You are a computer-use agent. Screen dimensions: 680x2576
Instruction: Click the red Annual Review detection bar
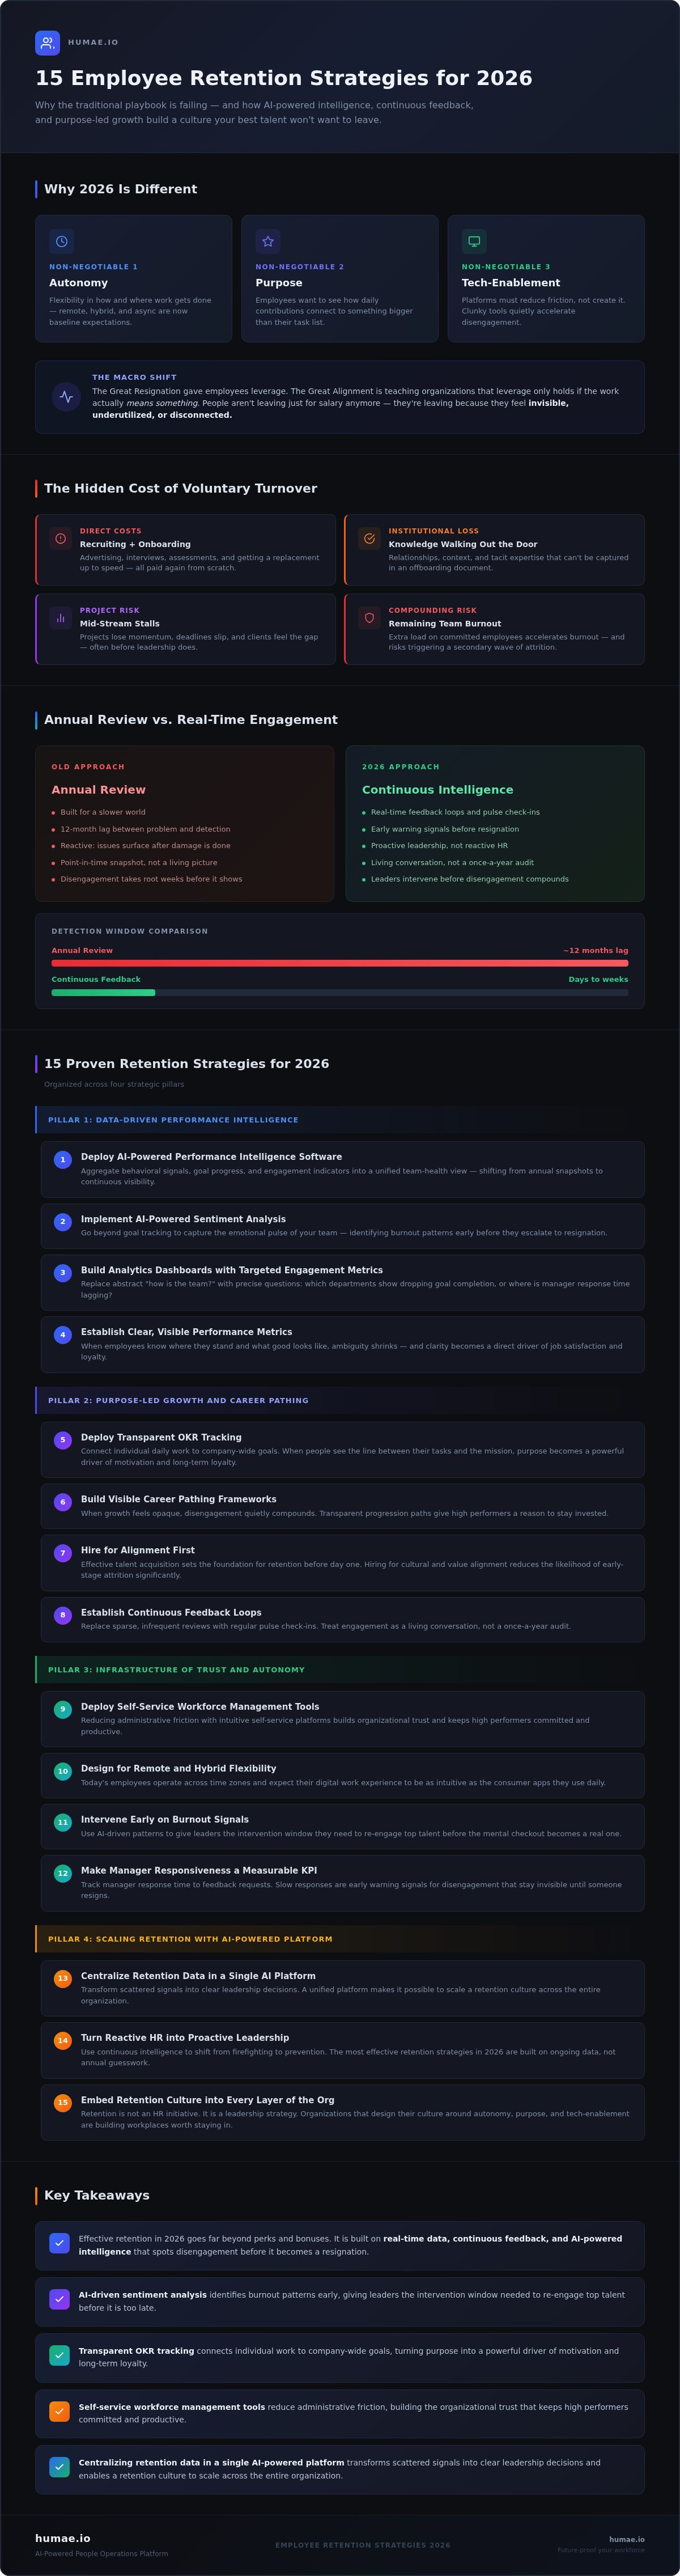click(x=340, y=963)
